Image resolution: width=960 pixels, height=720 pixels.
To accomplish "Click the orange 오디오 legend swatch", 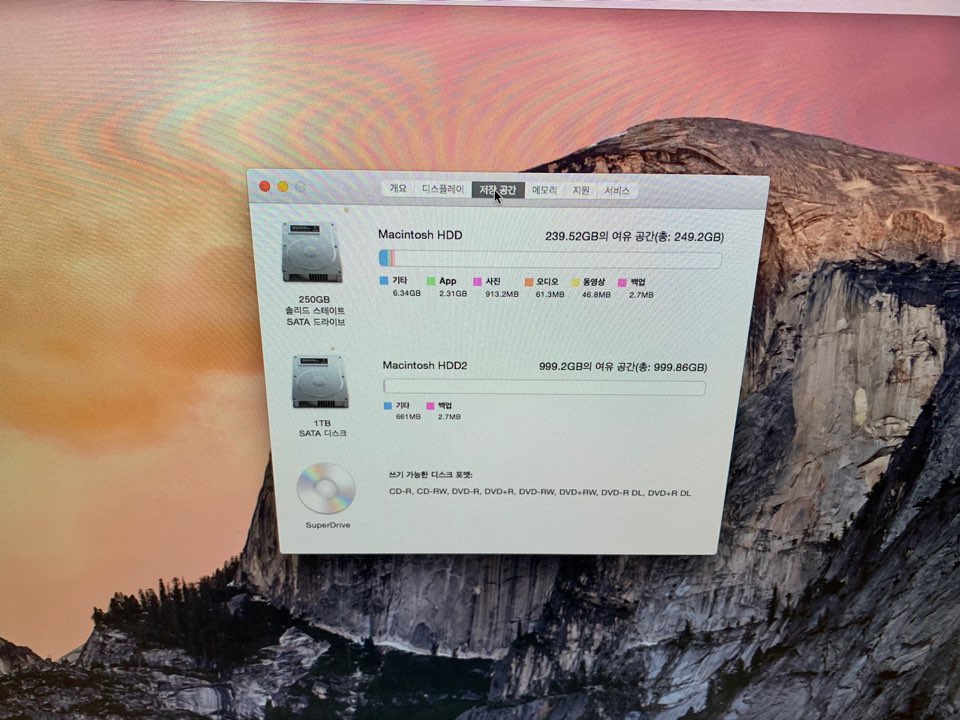I will [527, 282].
